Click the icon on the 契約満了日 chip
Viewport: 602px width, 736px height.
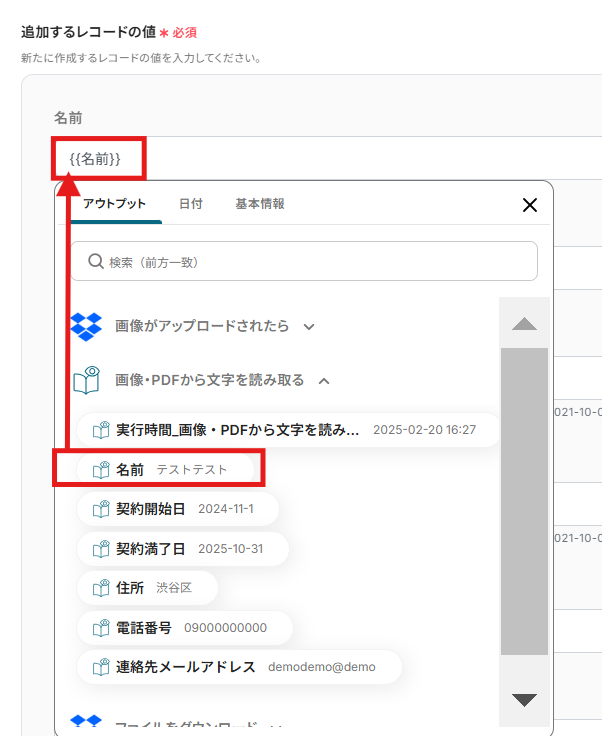101,549
